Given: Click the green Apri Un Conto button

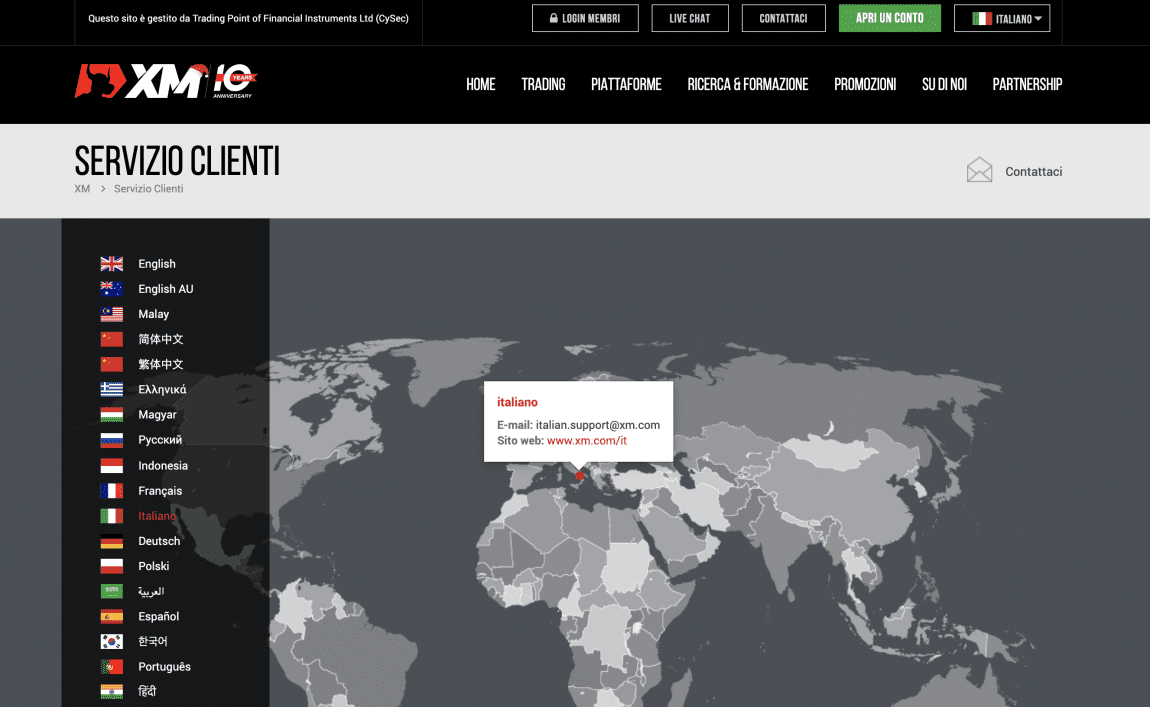Looking at the screenshot, I should pyautogui.click(x=889, y=18).
